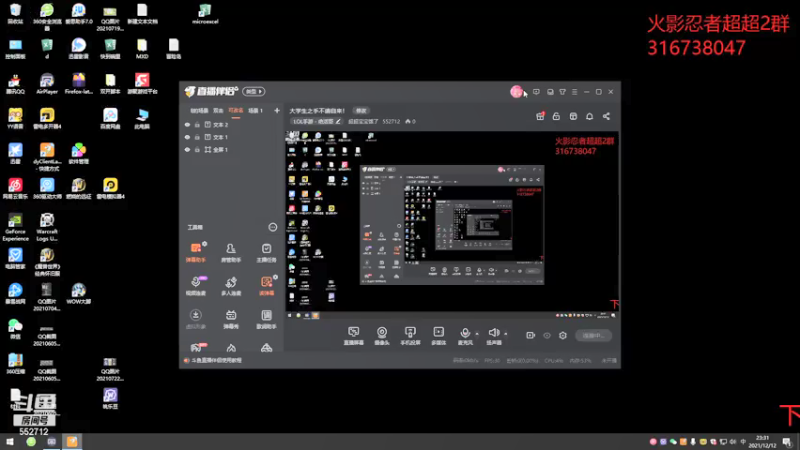Click the stream preview canvas
Screen dimensions: 800x450
coord(452,224)
